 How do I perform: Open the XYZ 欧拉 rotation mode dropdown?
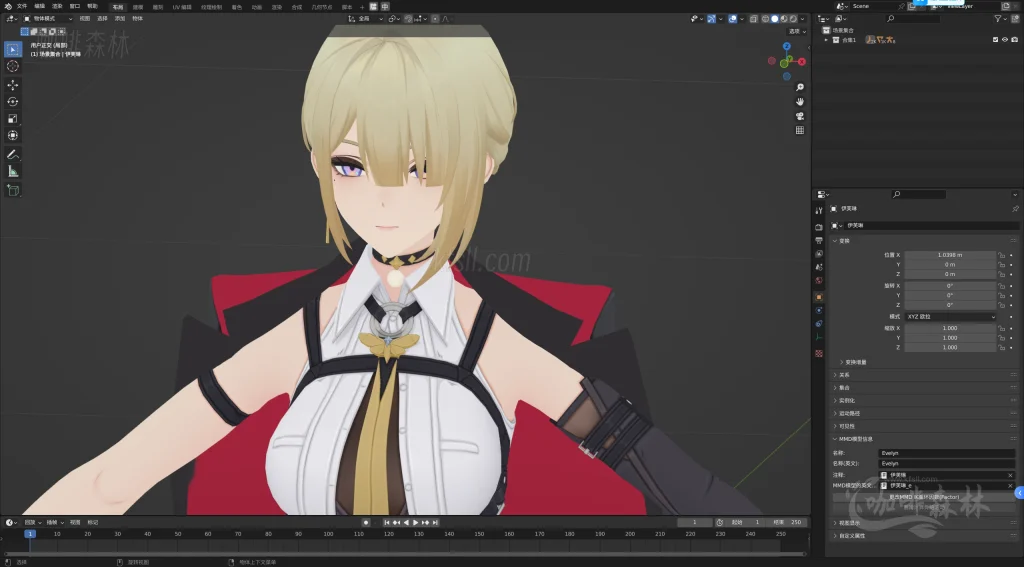tap(950, 317)
